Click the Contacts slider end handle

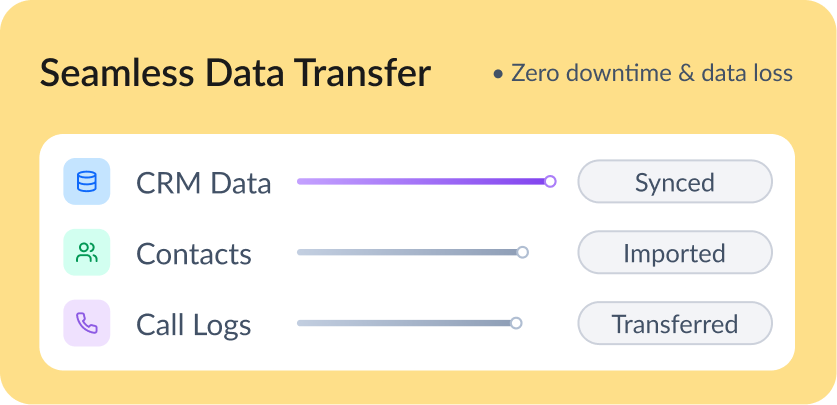pos(522,252)
